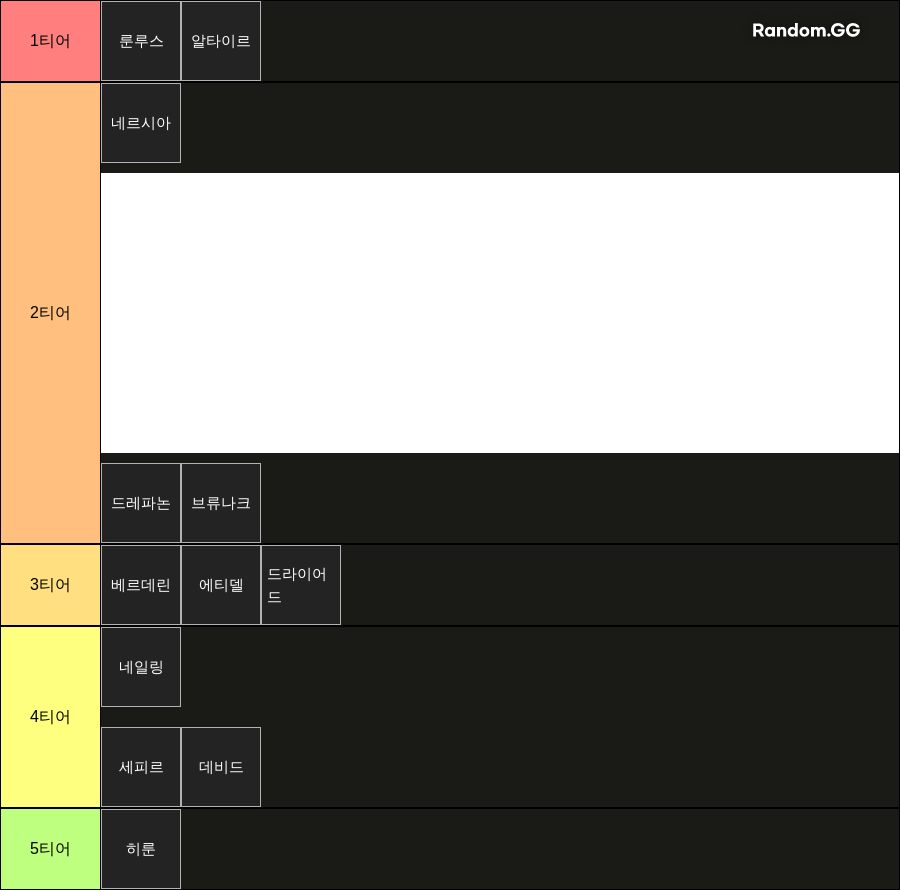
Task: Click the blank white area in tier 2
Action: pyautogui.click(x=500, y=313)
